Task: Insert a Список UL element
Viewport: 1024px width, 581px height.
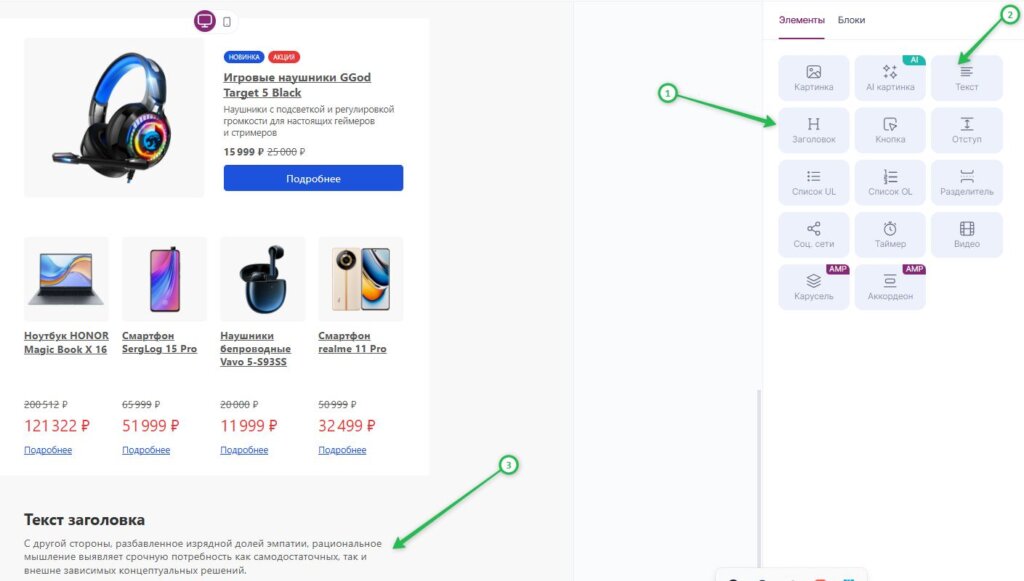Action: click(x=814, y=181)
